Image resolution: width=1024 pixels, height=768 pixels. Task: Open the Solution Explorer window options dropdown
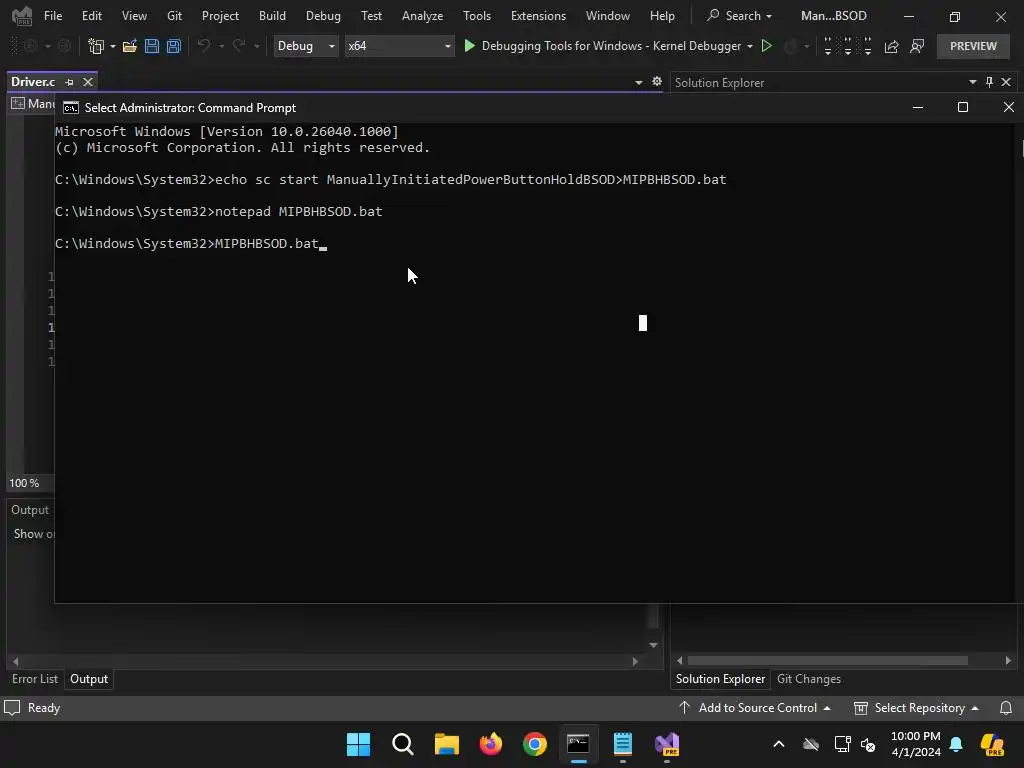tap(972, 82)
